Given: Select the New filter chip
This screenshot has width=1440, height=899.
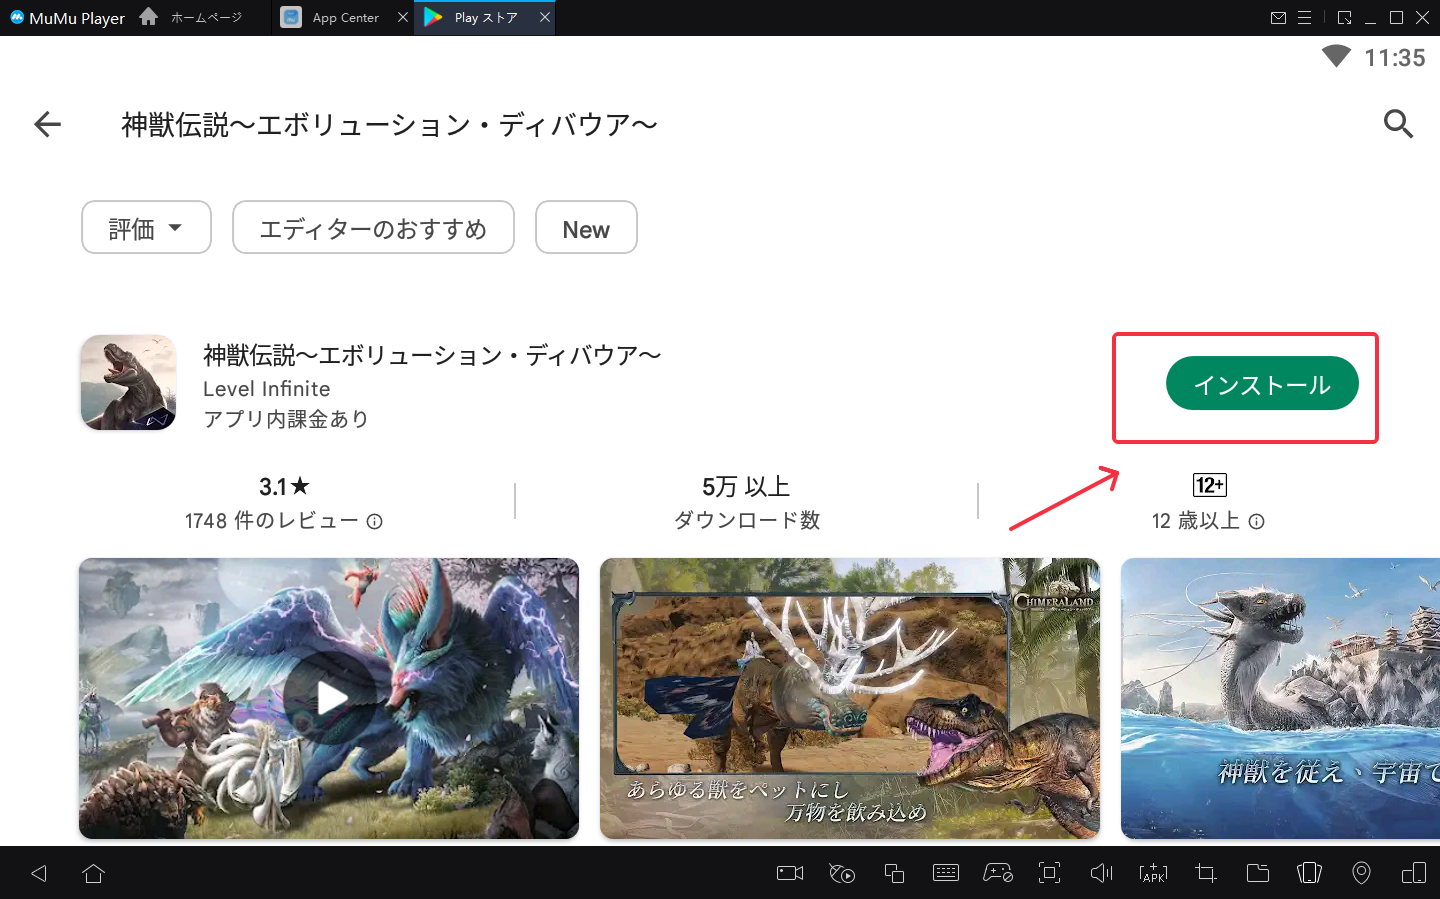Looking at the screenshot, I should [586, 228].
